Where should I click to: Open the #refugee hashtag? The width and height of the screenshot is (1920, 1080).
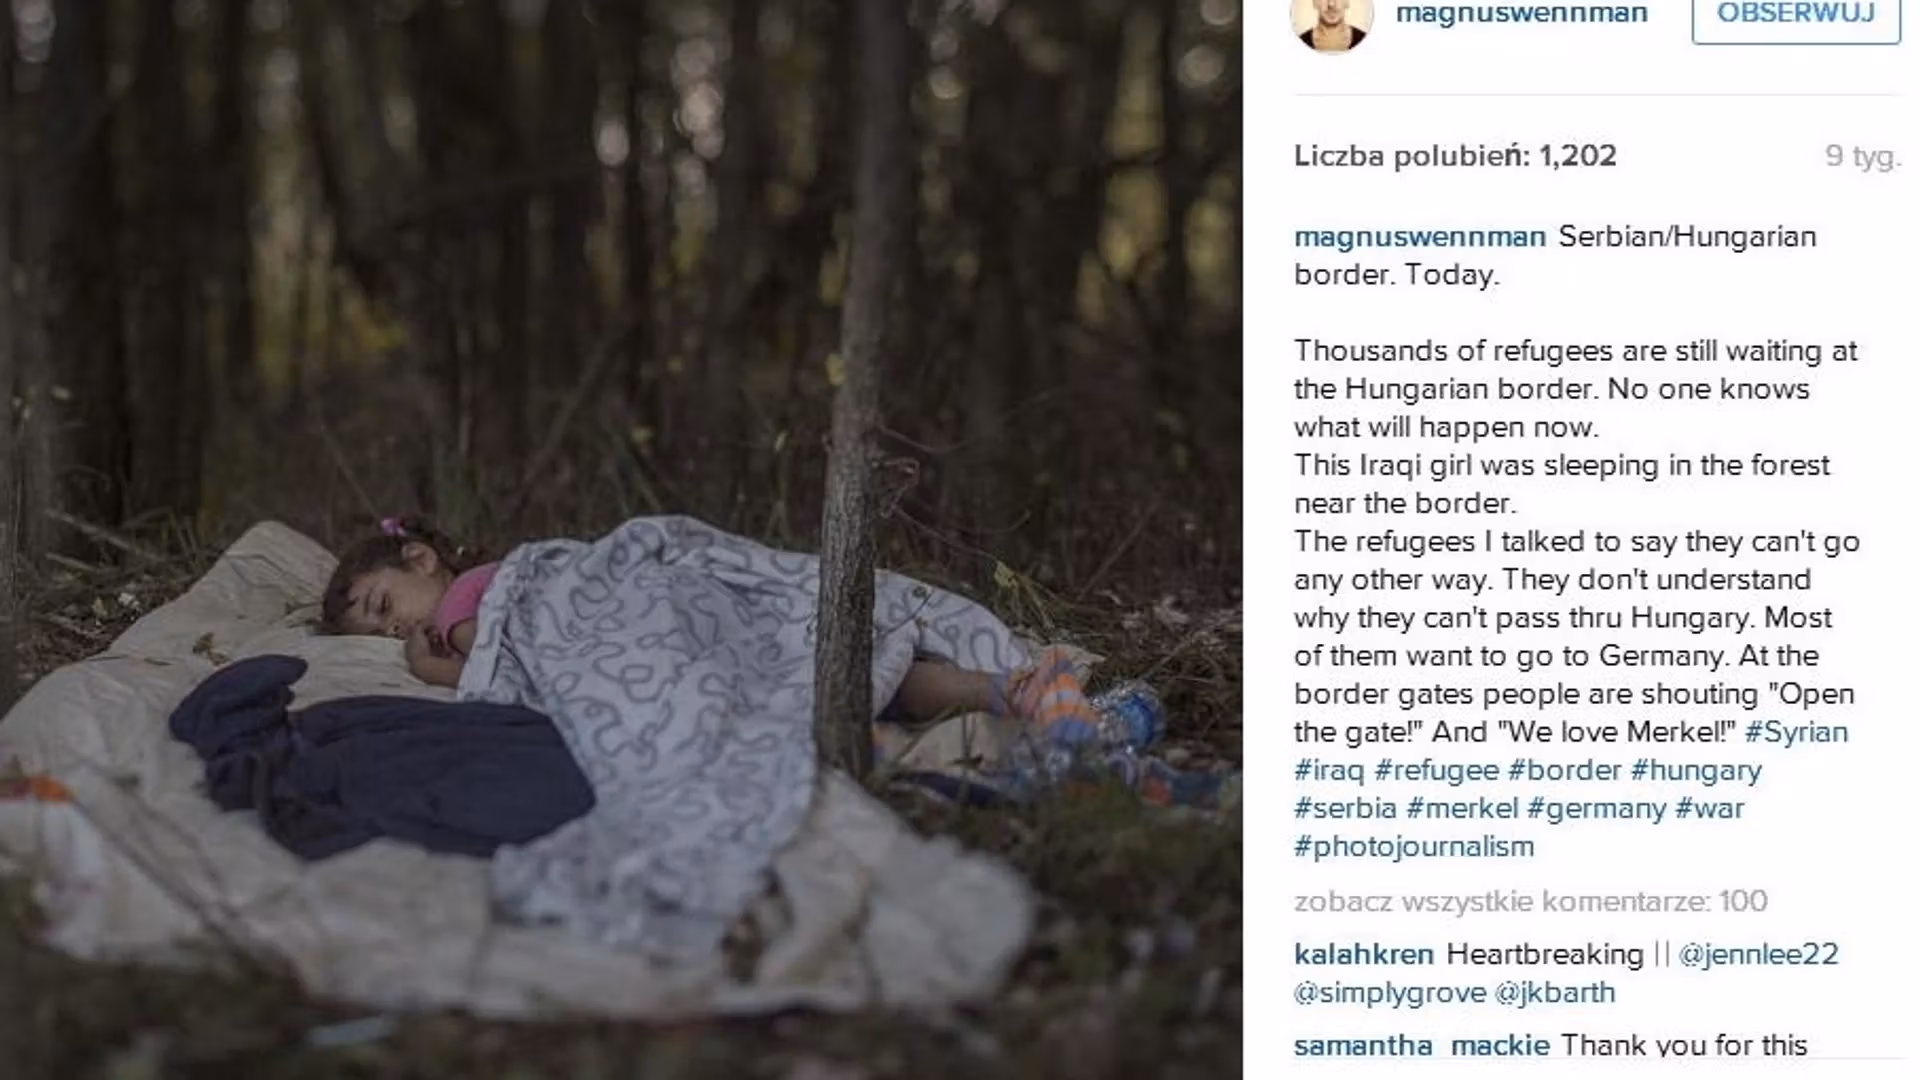(x=1436, y=771)
